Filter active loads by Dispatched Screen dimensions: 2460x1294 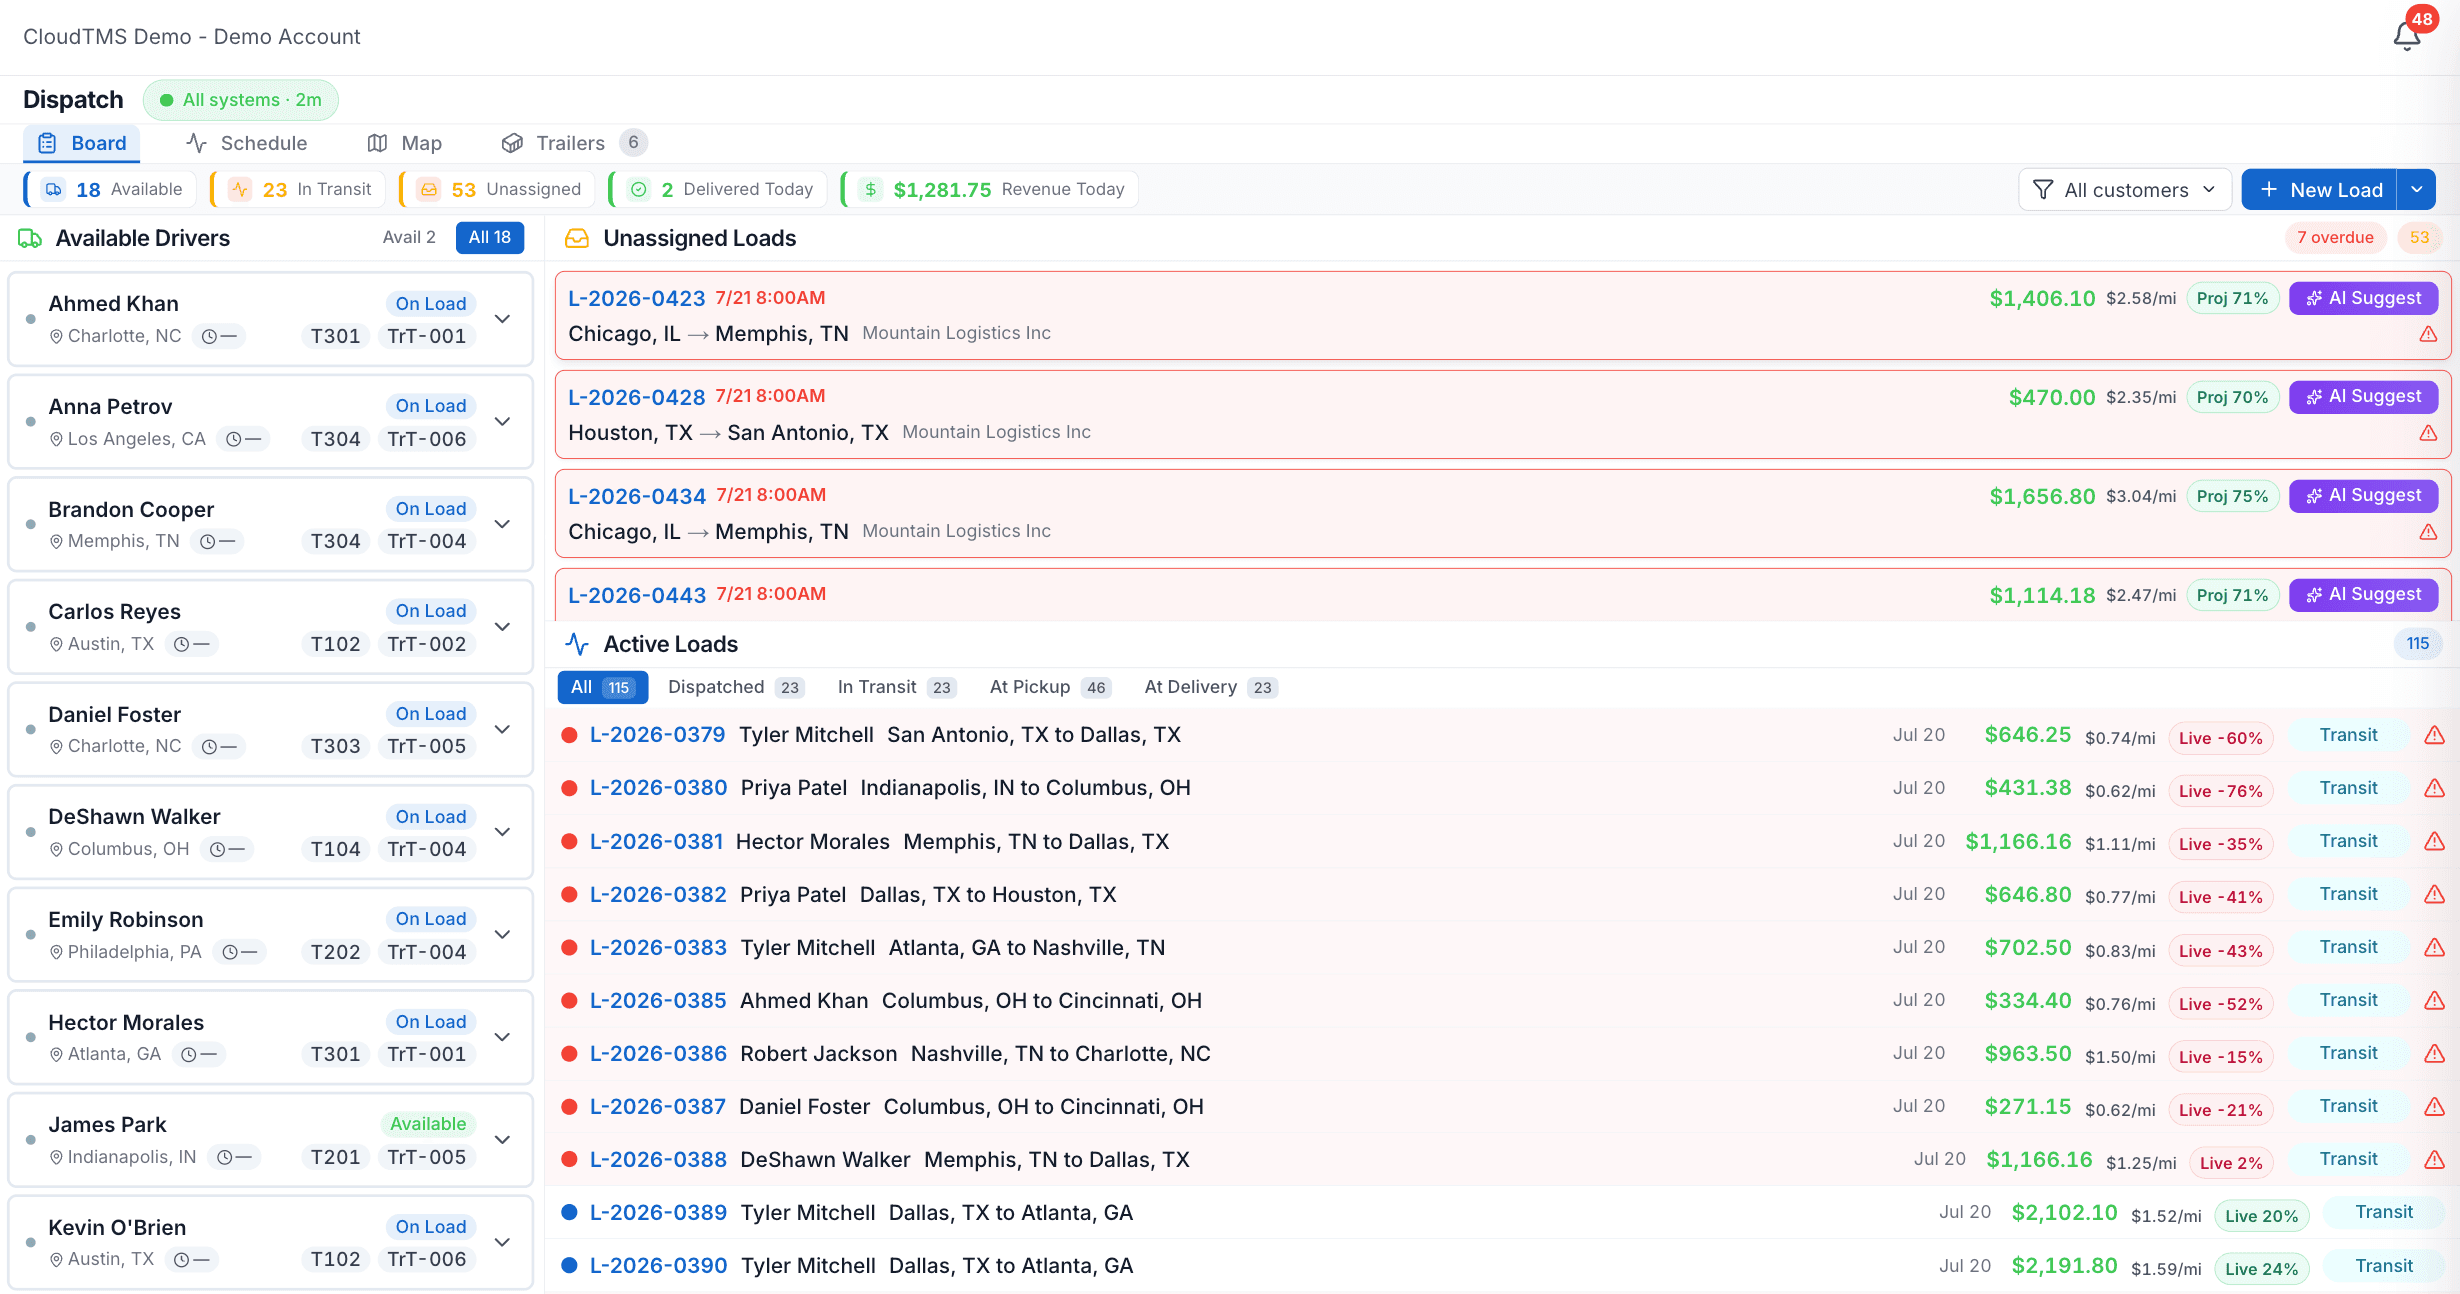click(x=735, y=687)
